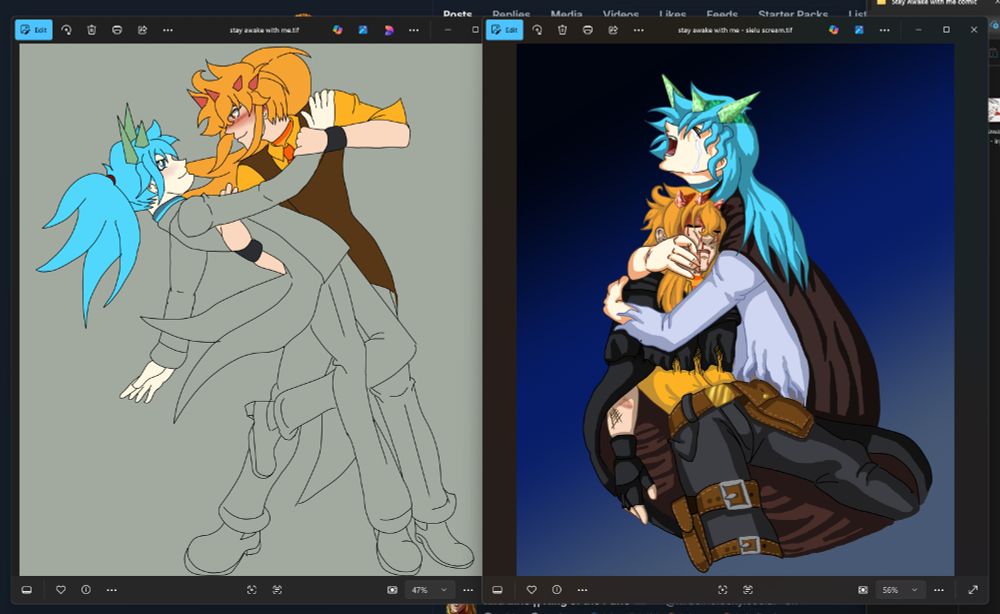Favorite the sielu scream image with heart
The image size is (1000, 614).
coord(531,590)
